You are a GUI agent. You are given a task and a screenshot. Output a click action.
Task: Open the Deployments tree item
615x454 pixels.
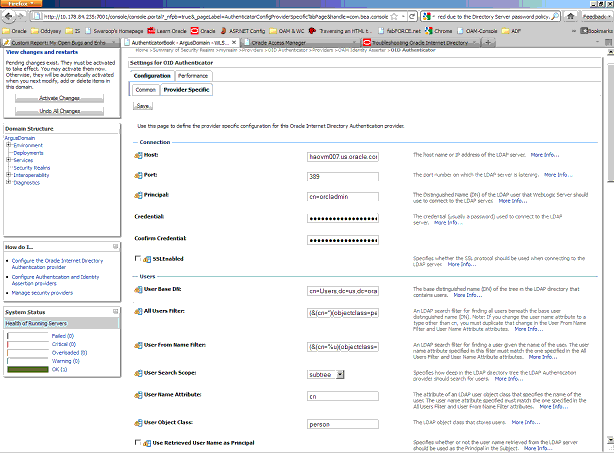click(x=28, y=153)
